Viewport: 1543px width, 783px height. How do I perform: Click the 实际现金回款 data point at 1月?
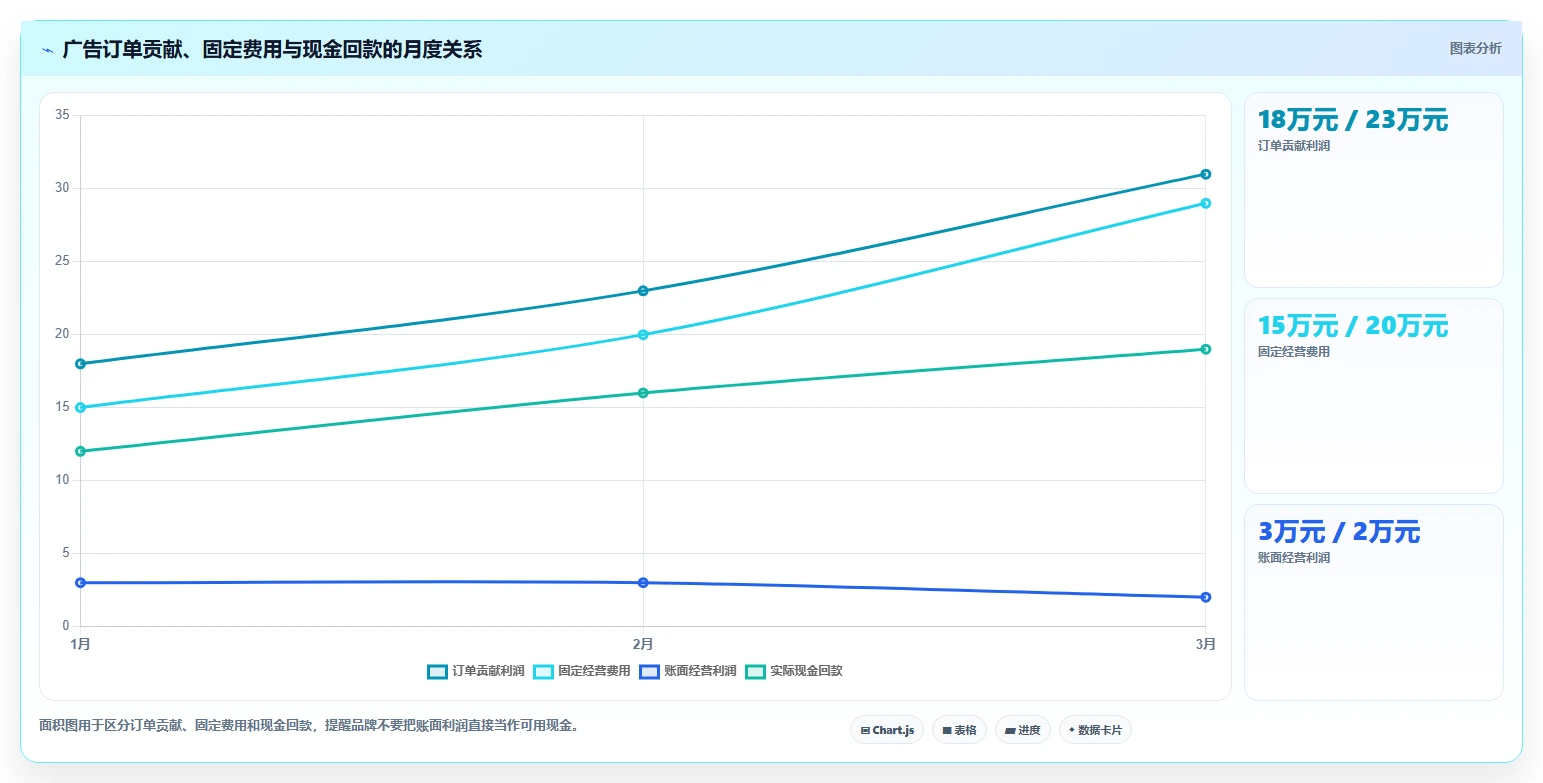tap(80, 451)
